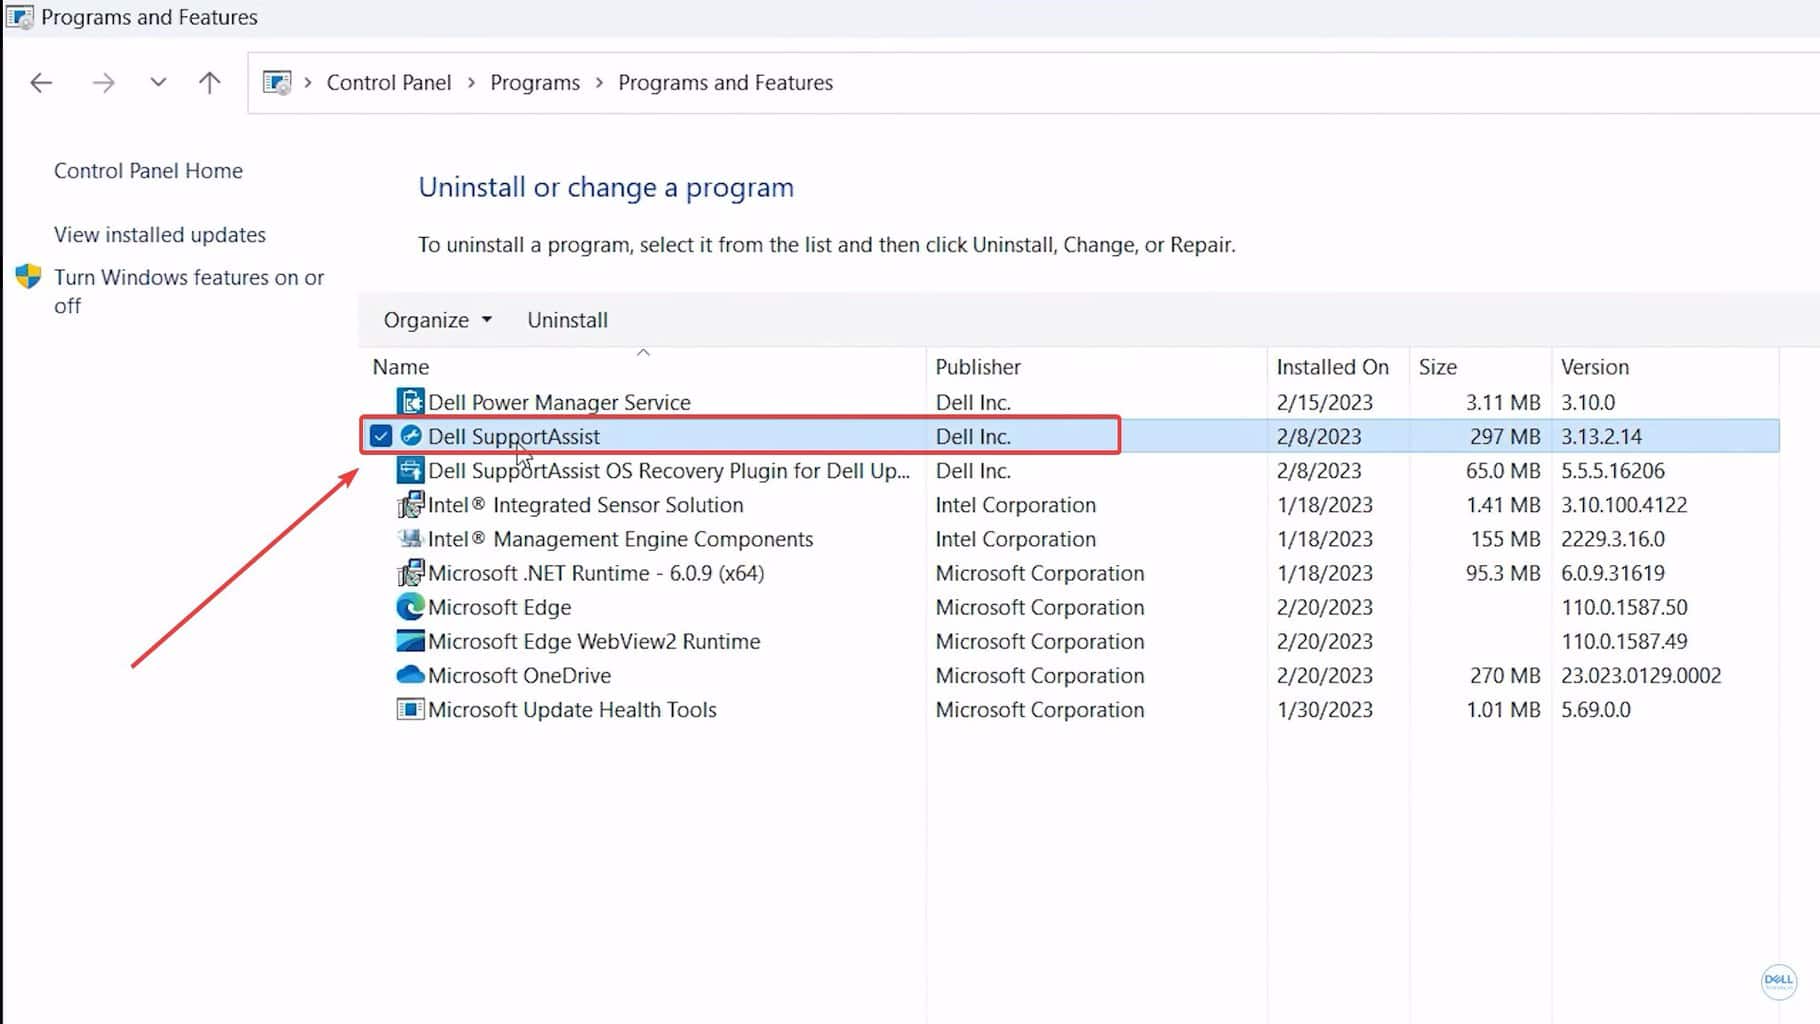The width and height of the screenshot is (1820, 1024).
Task: Select Dell SupportAssist OS Recovery Plugin name
Action: point(669,470)
